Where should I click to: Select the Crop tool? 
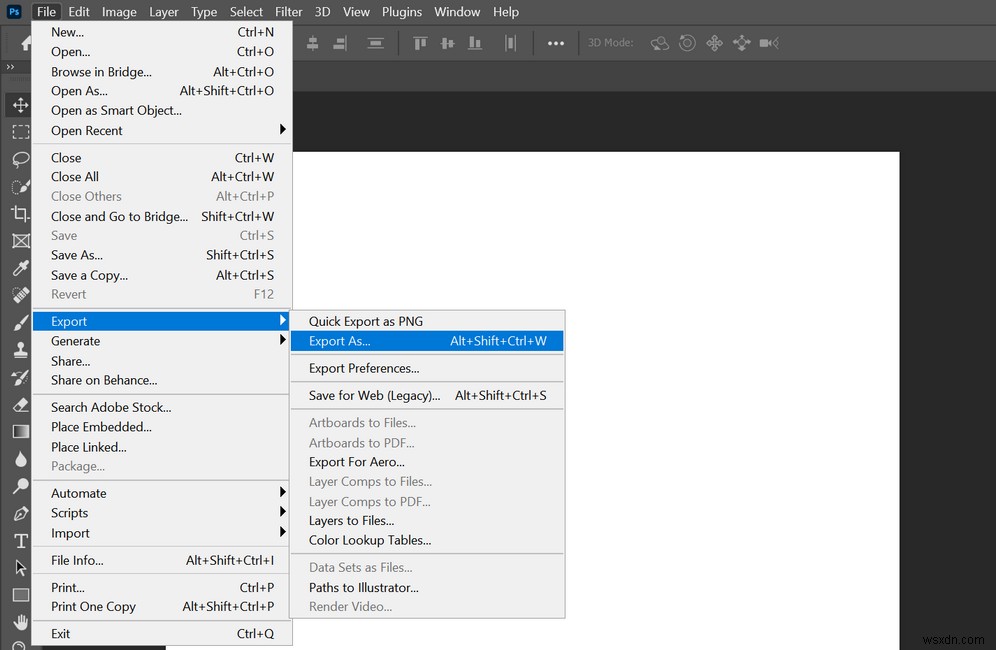[20, 213]
